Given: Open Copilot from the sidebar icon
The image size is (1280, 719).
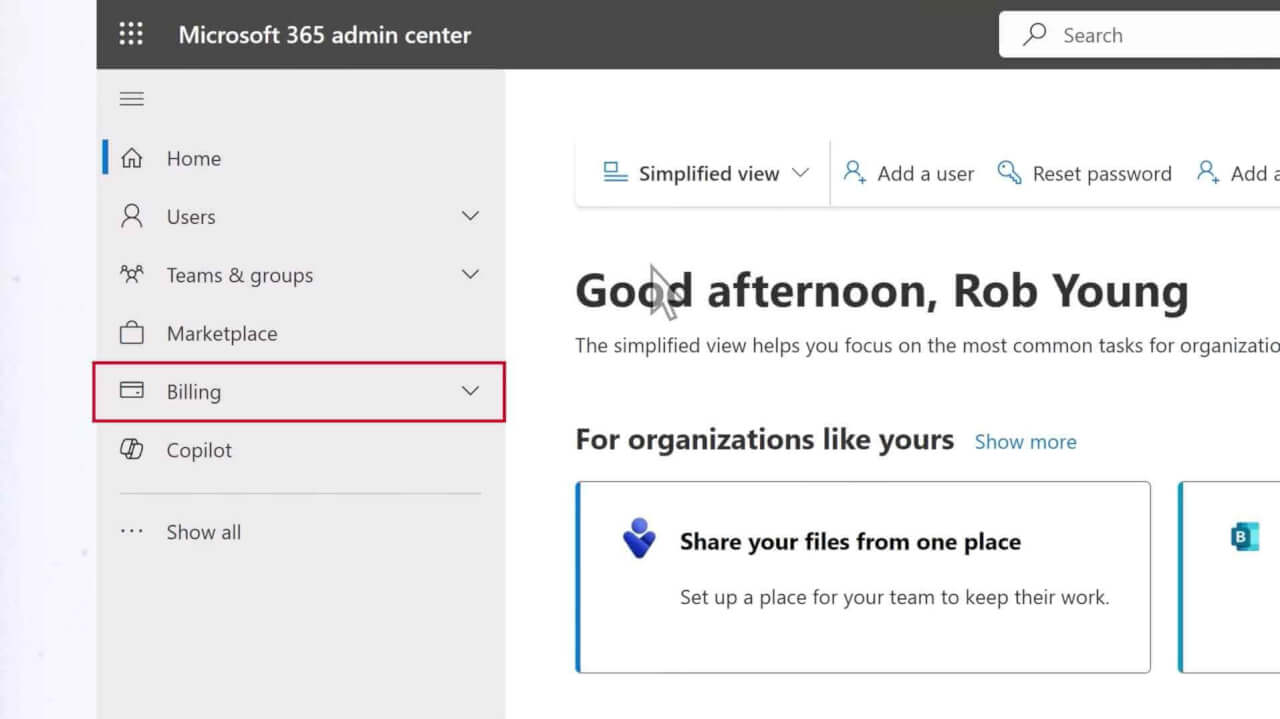Looking at the screenshot, I should [x=131, y=450].
